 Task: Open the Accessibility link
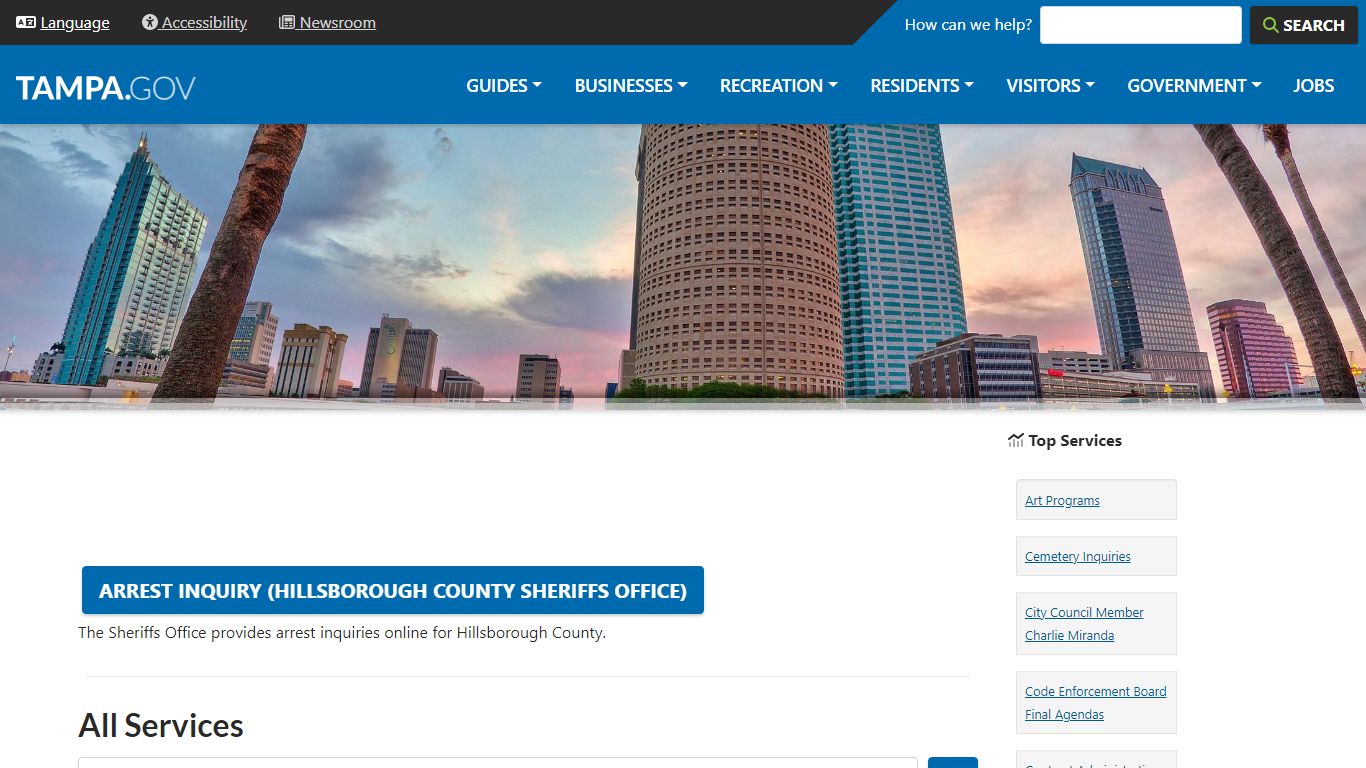pyautogui.click(x=204, y=23)
